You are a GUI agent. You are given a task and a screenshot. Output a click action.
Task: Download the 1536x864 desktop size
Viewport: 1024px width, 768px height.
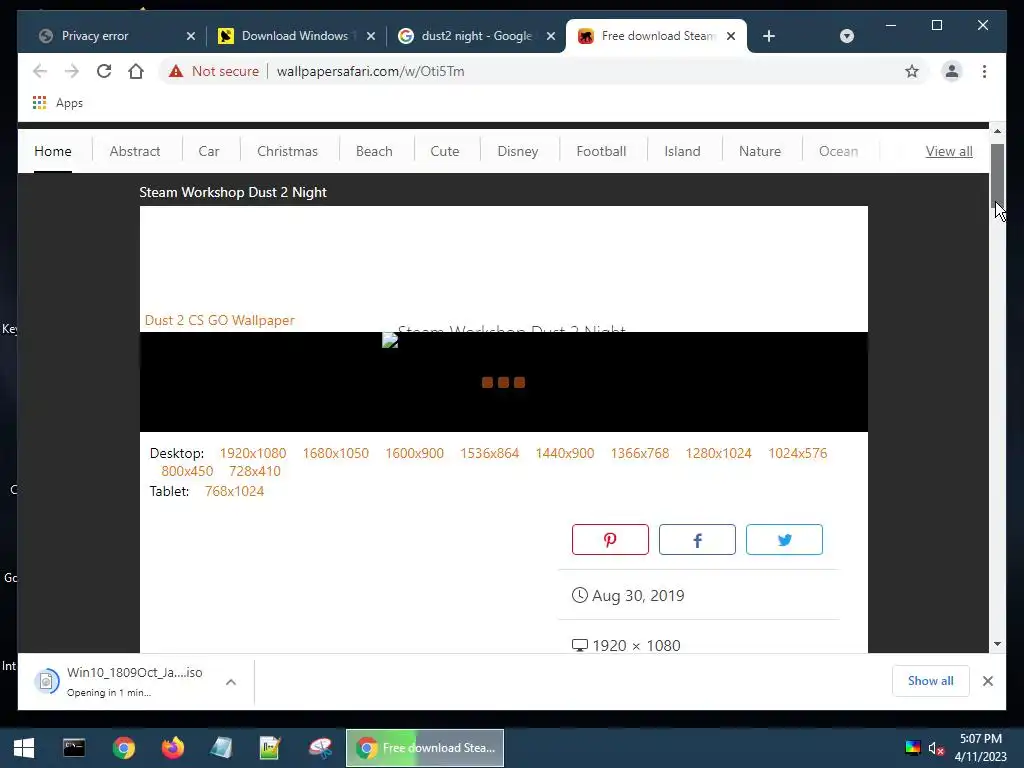(490, 453)
